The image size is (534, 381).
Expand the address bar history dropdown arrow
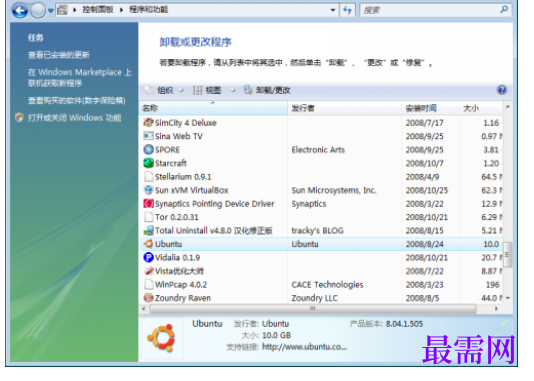333,10
